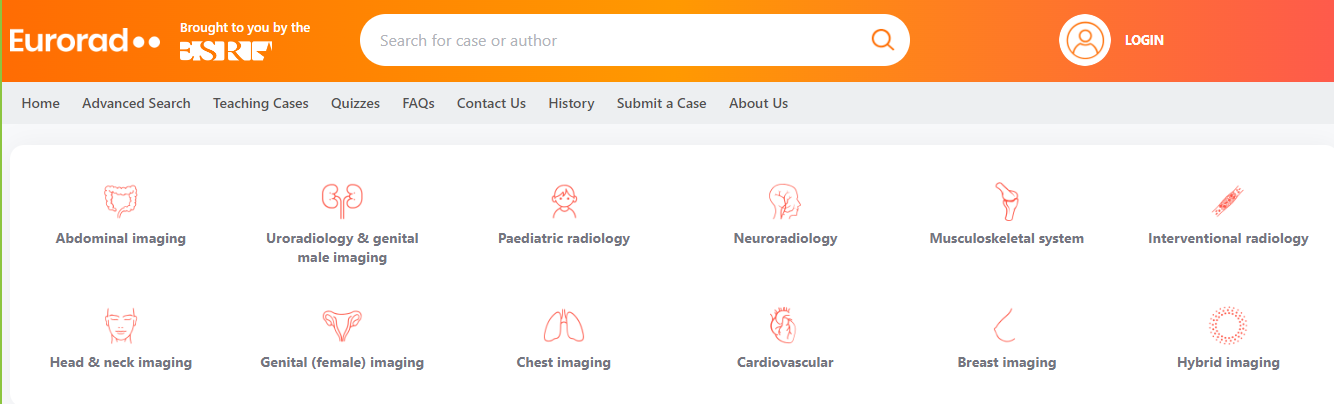Go to the Teaching Cases page

(x=261, y=103)
